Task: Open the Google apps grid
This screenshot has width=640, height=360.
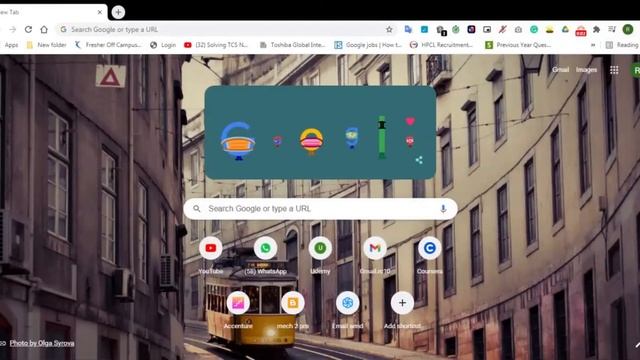Action: click(x=614, y=70)
